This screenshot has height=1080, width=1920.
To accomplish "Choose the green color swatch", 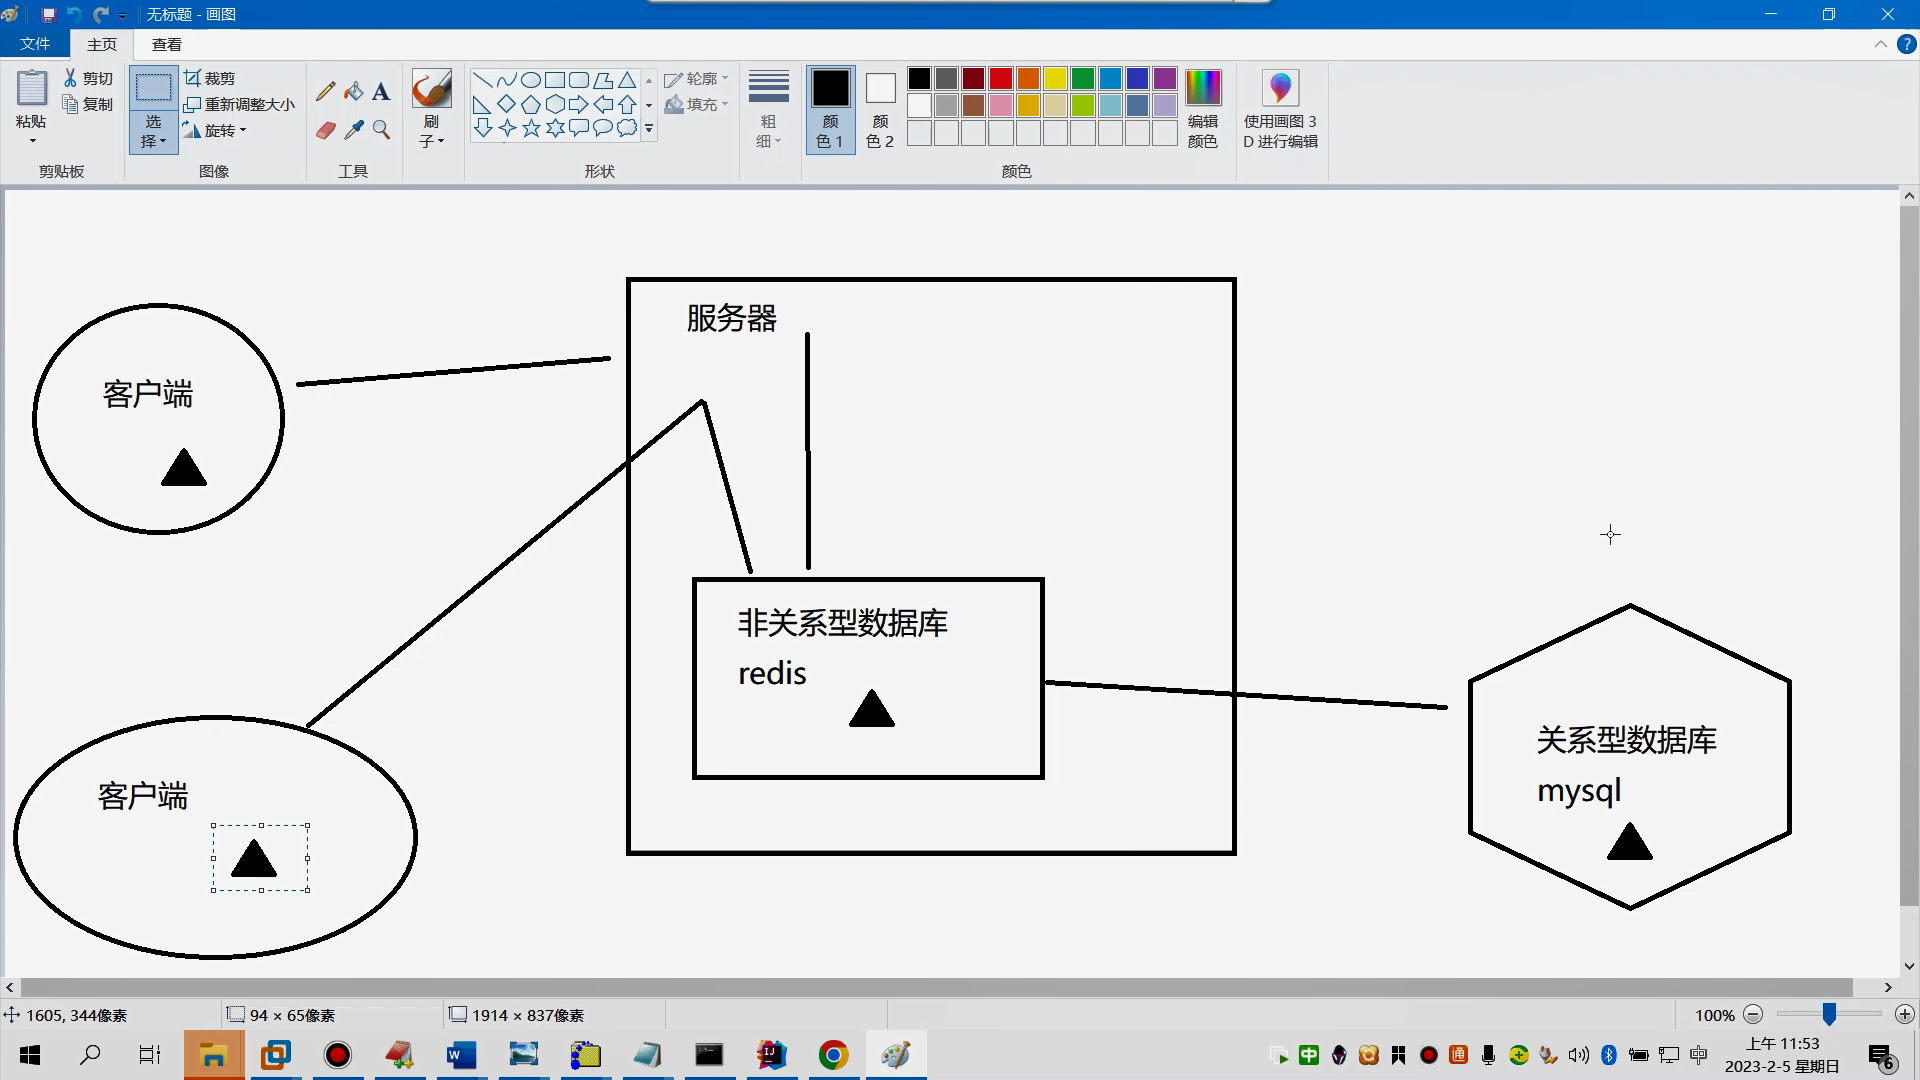I will tap(1082, 78).
